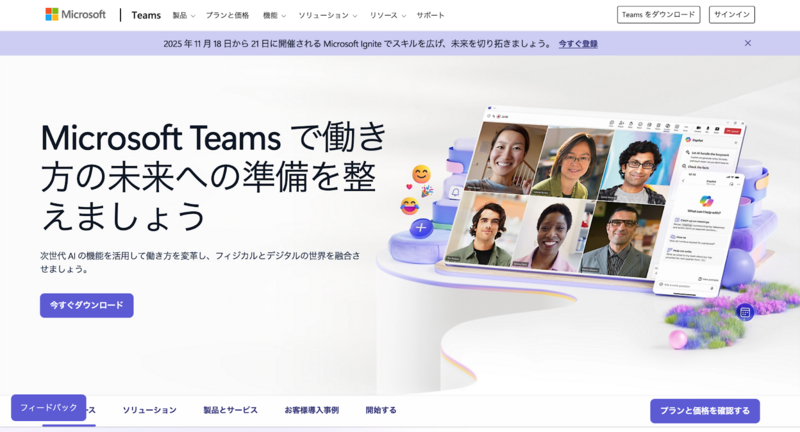The height and width of the screenshot is (432, 800).
Task: Click the plus bubble icon in hero image
Action: pyautogui.click(x=421, y=227)
